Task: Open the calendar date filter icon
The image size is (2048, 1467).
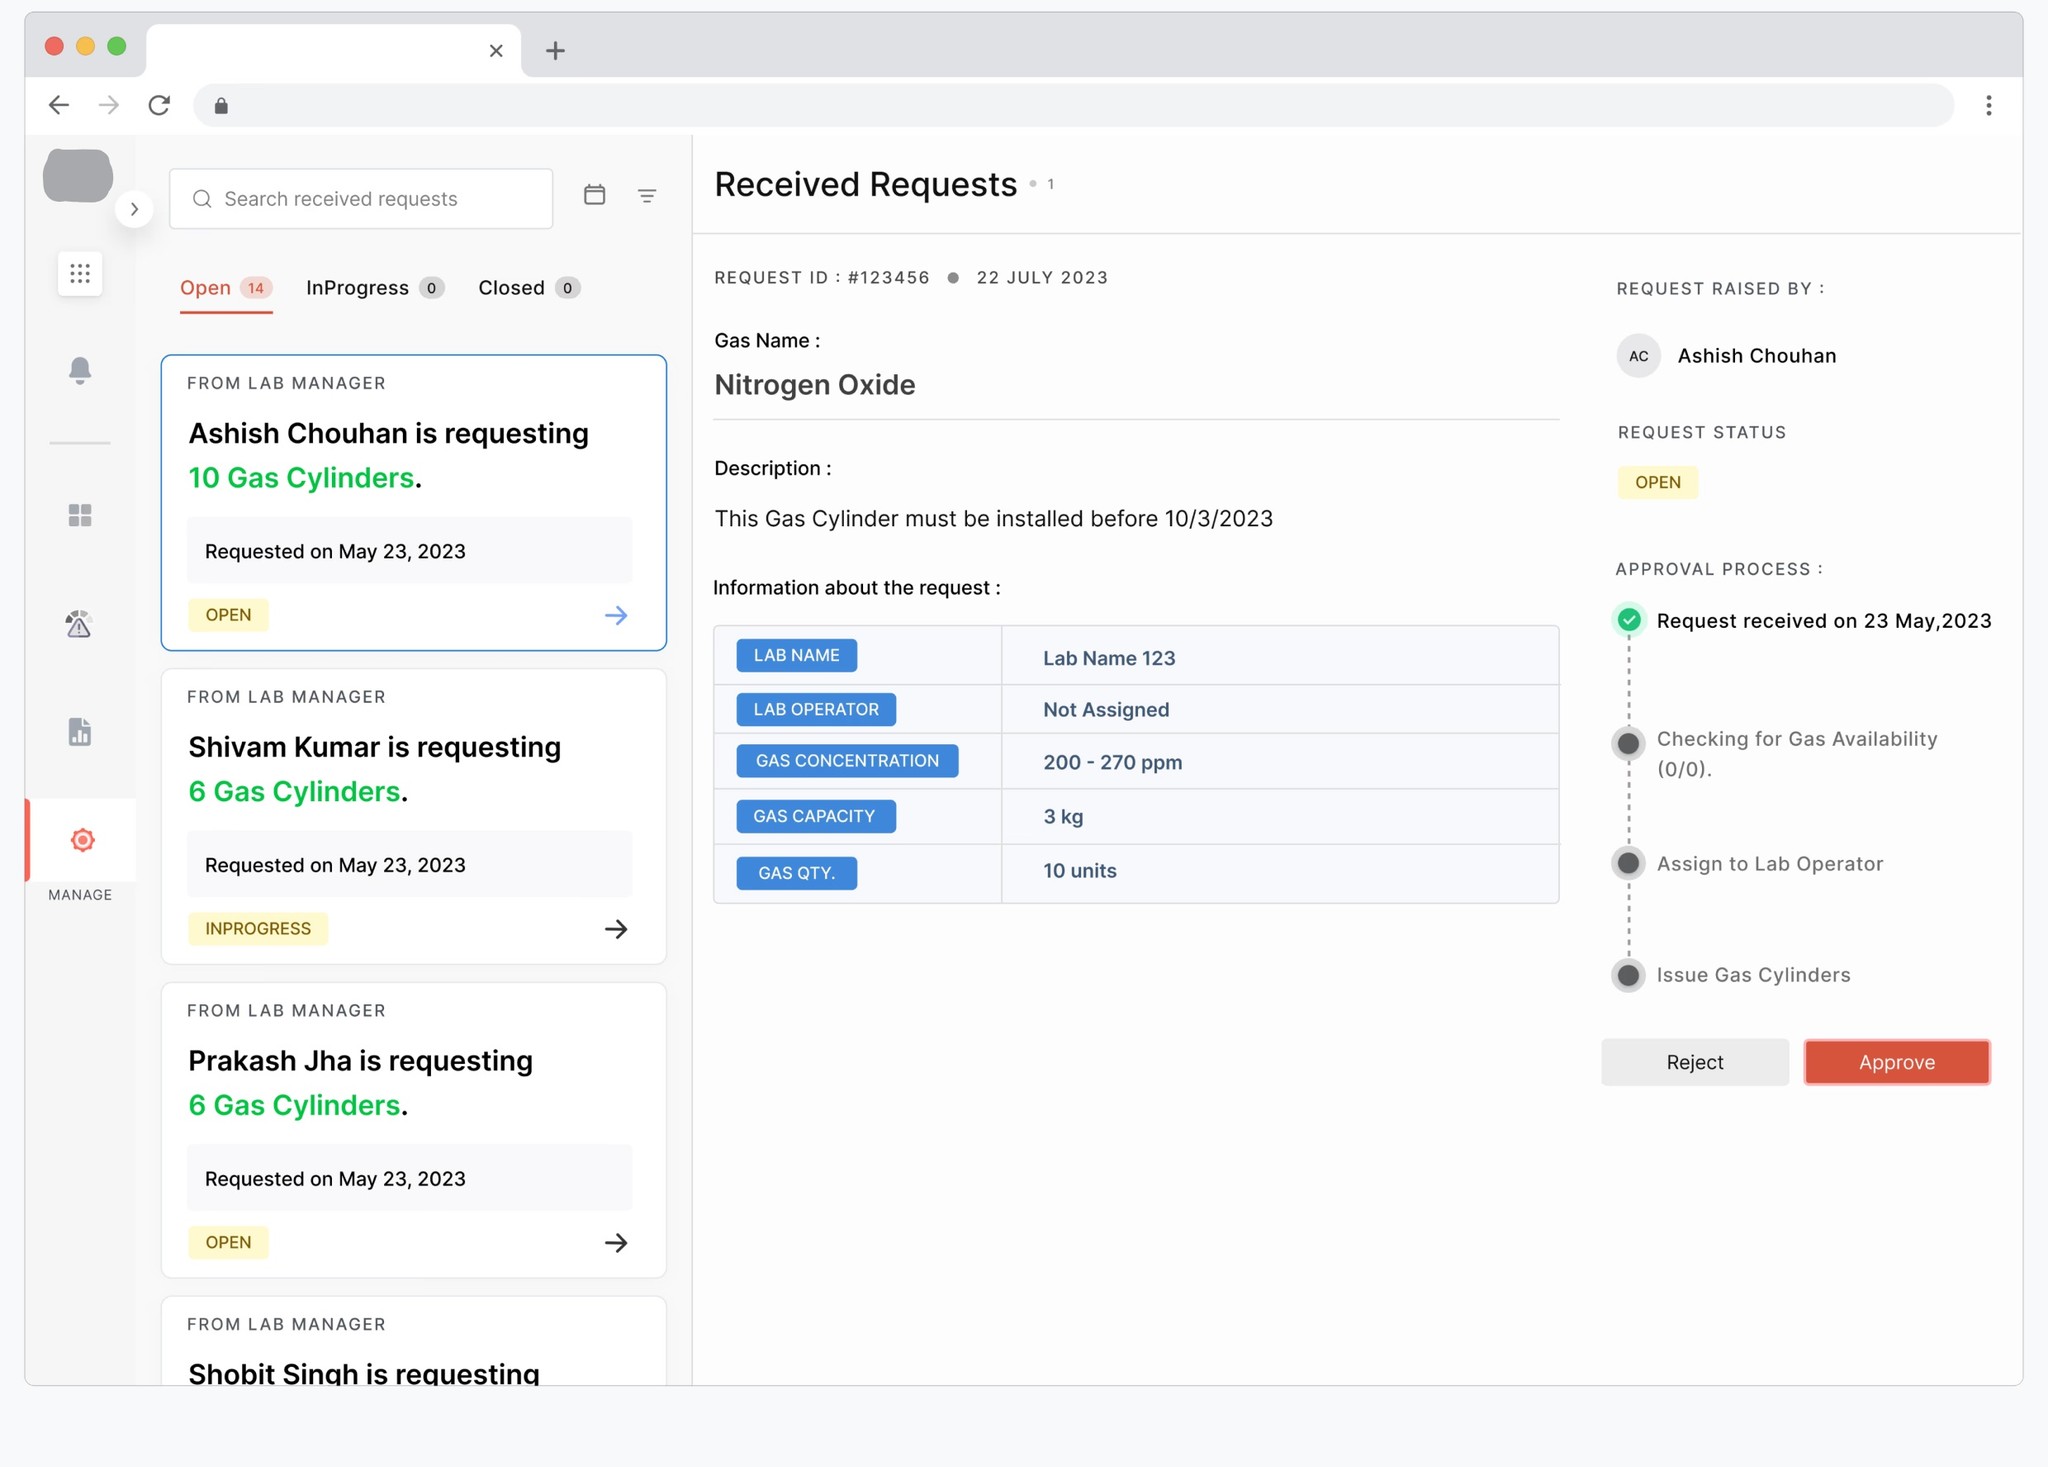Action: coord(594,195)
